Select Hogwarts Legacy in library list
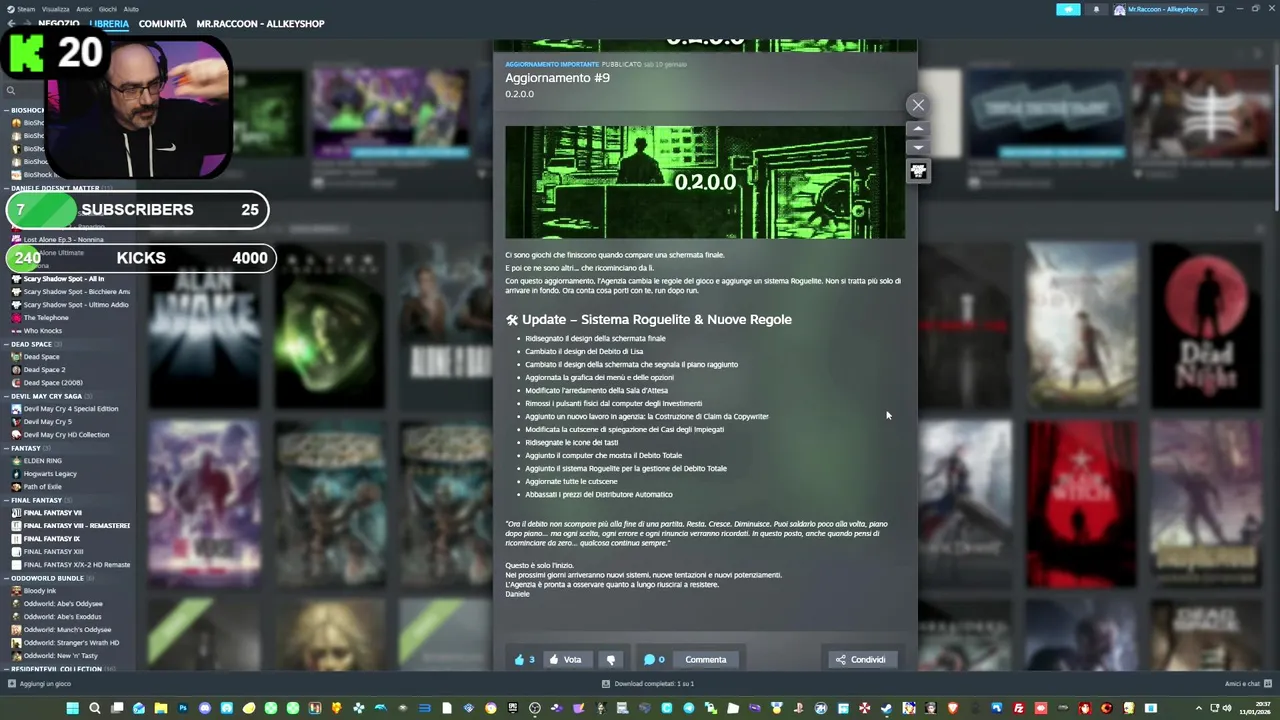The width and height of the screenshot is (1280, 720). 50,474
